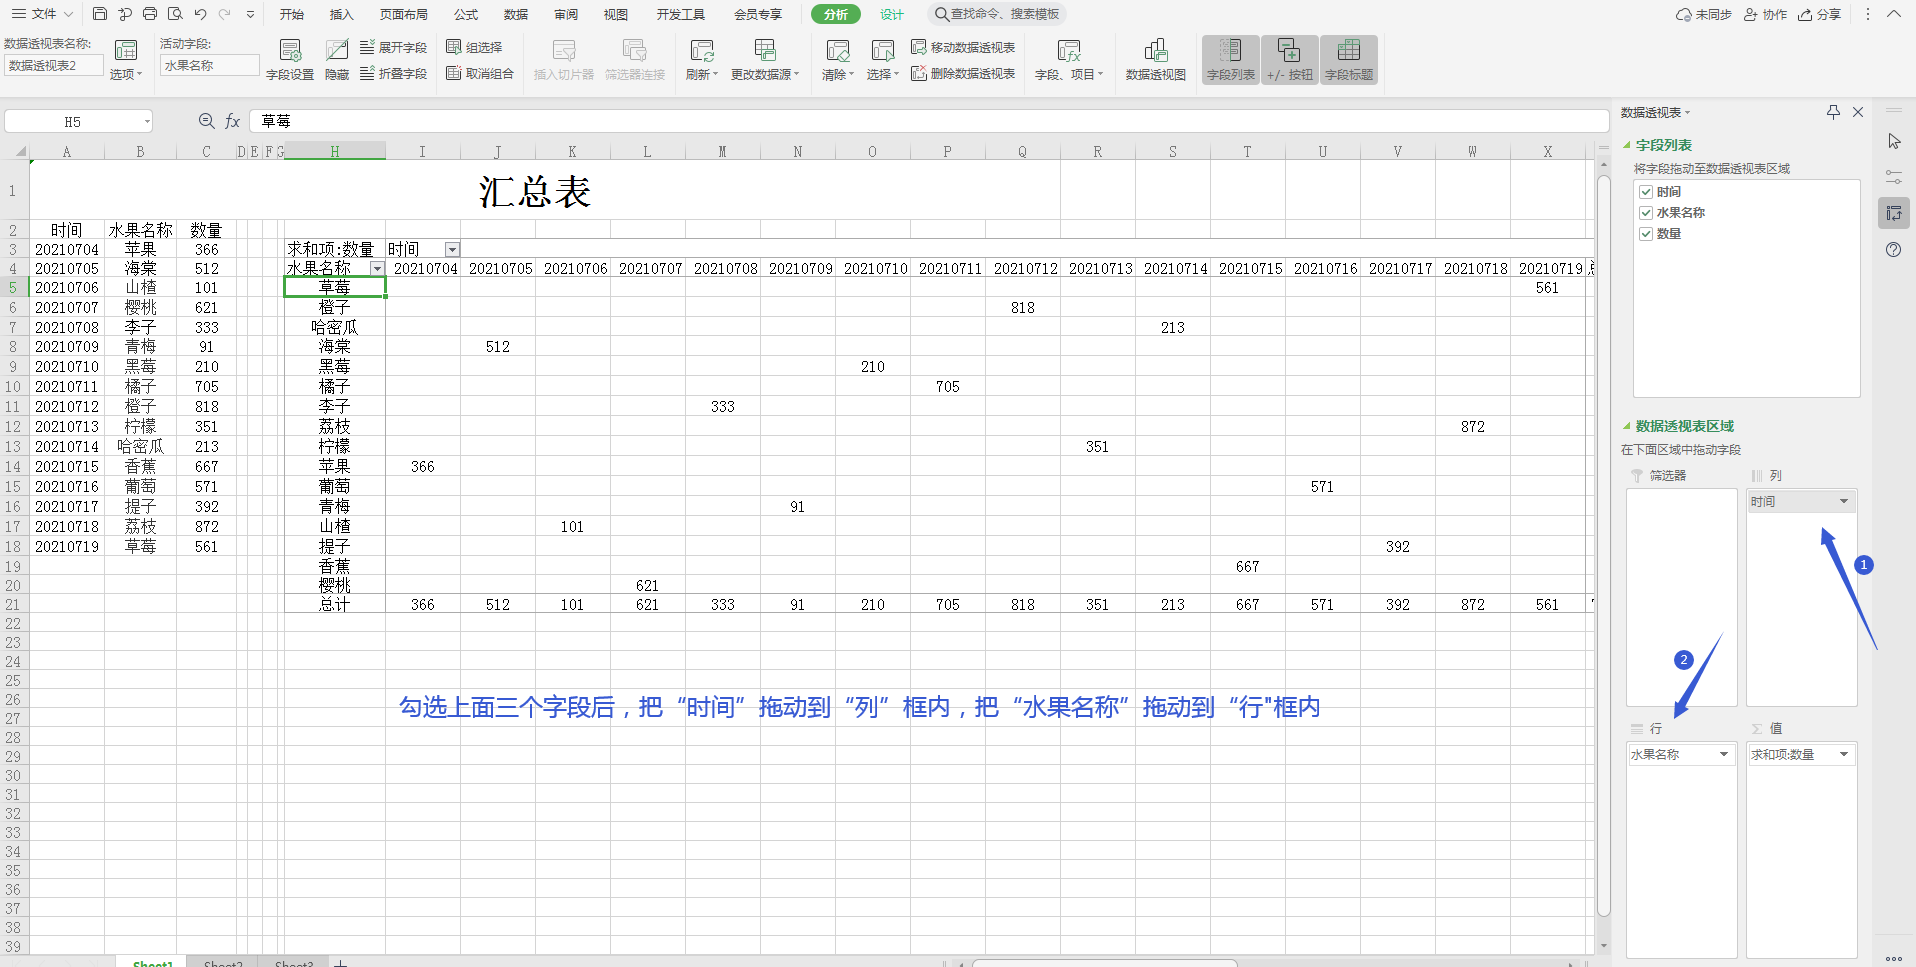Open the help icon in right sidebar
This screenshot has width=1916, height=967.
[x=1894, y=250]
